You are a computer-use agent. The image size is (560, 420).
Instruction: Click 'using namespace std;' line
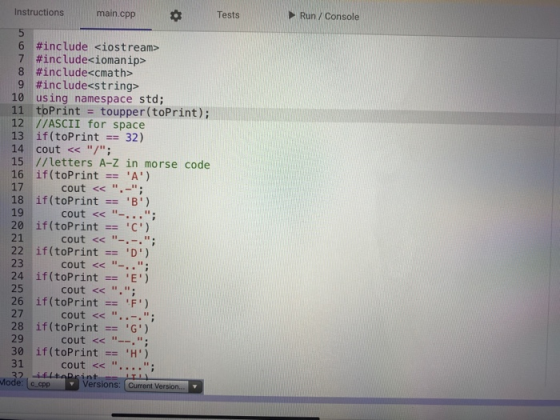tap(100, 98)
